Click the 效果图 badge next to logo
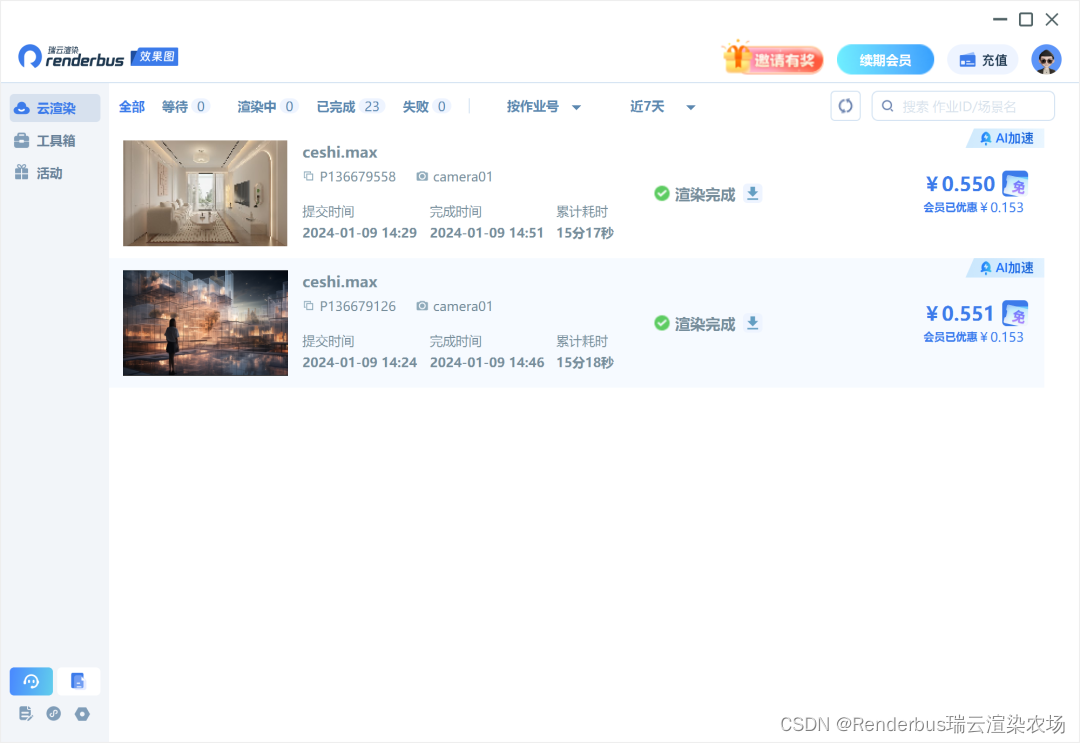Viewport: 1080px width, 743px height. coord(155,56)
